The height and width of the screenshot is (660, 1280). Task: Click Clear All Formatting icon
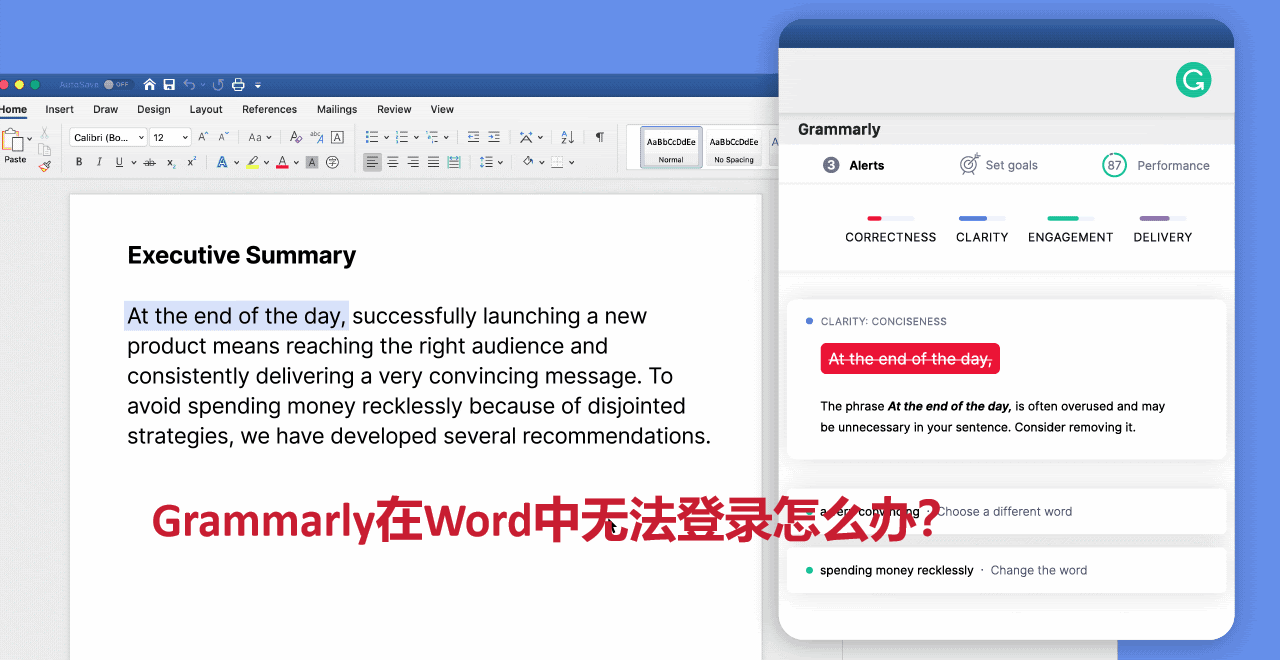(296, 137)
